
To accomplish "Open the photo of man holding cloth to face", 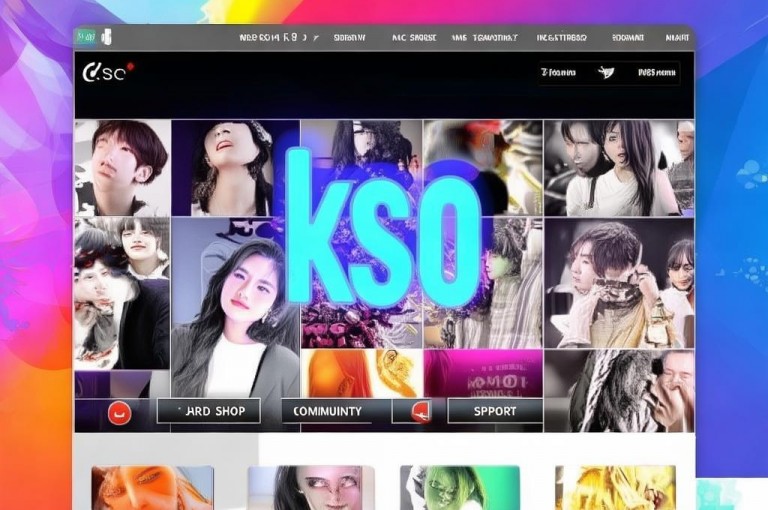I will coord(619,283).
